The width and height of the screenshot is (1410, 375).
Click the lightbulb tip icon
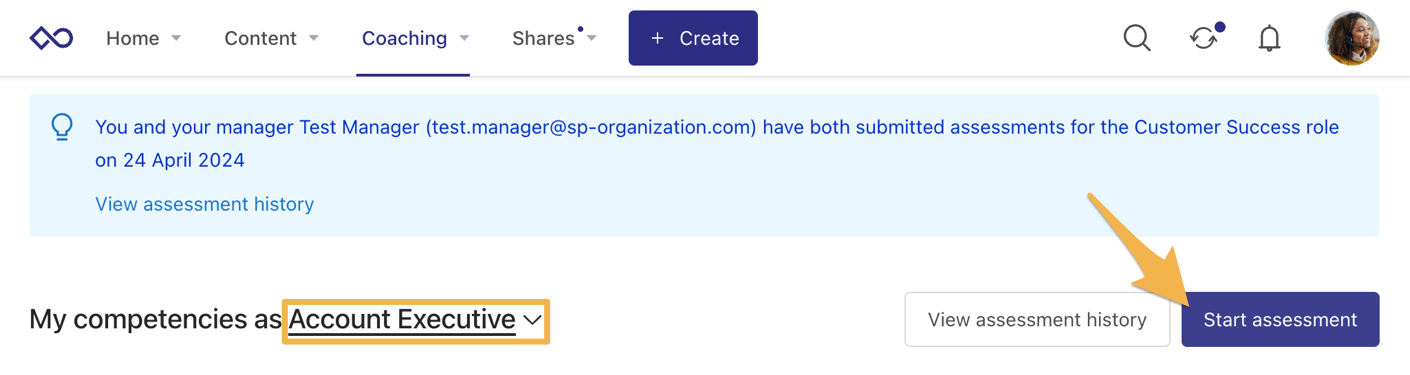click(62, 127)
